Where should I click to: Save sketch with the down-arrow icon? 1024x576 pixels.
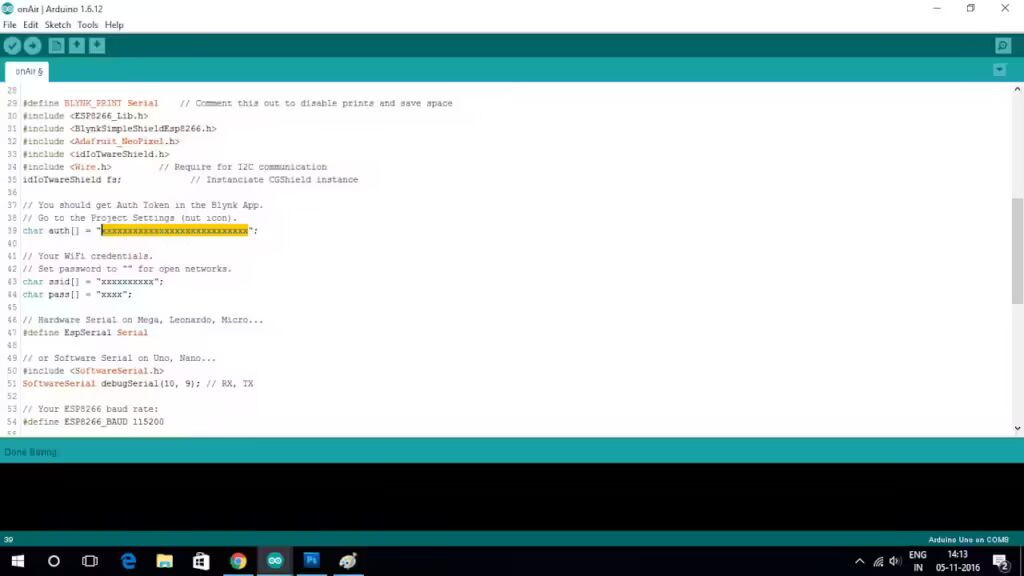[97, 46]
